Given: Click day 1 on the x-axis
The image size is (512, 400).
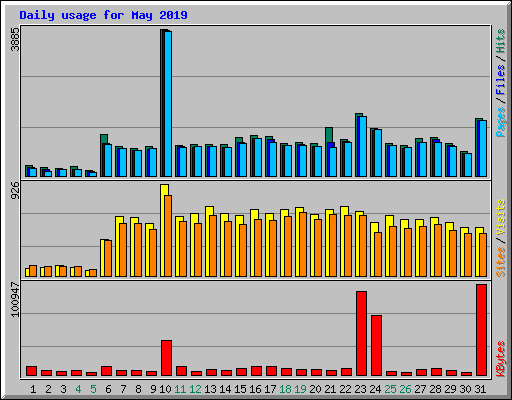Looking at the screenshot, I should pos(33,389).
